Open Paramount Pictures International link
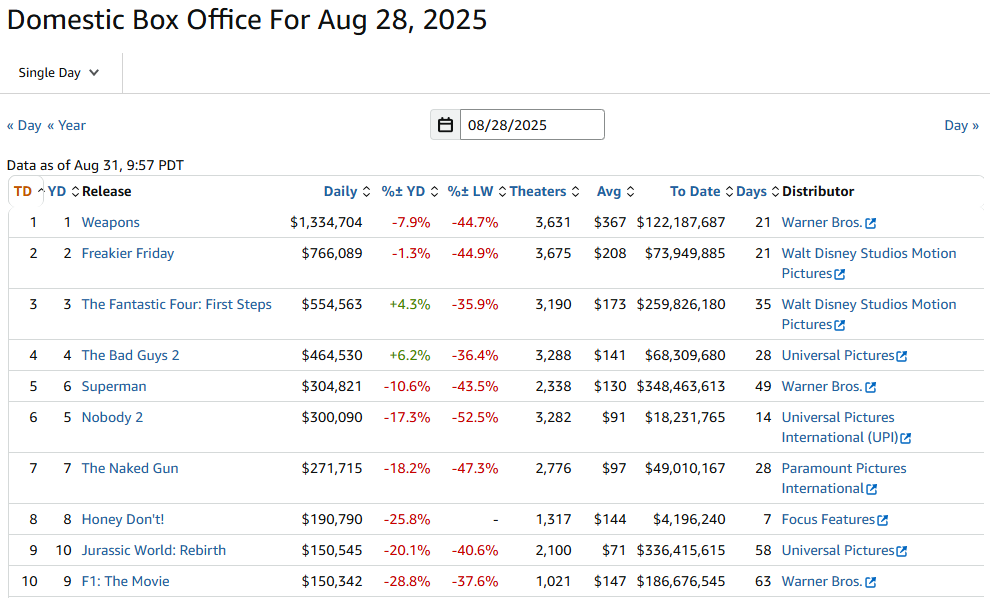 (x=844, y=479)
